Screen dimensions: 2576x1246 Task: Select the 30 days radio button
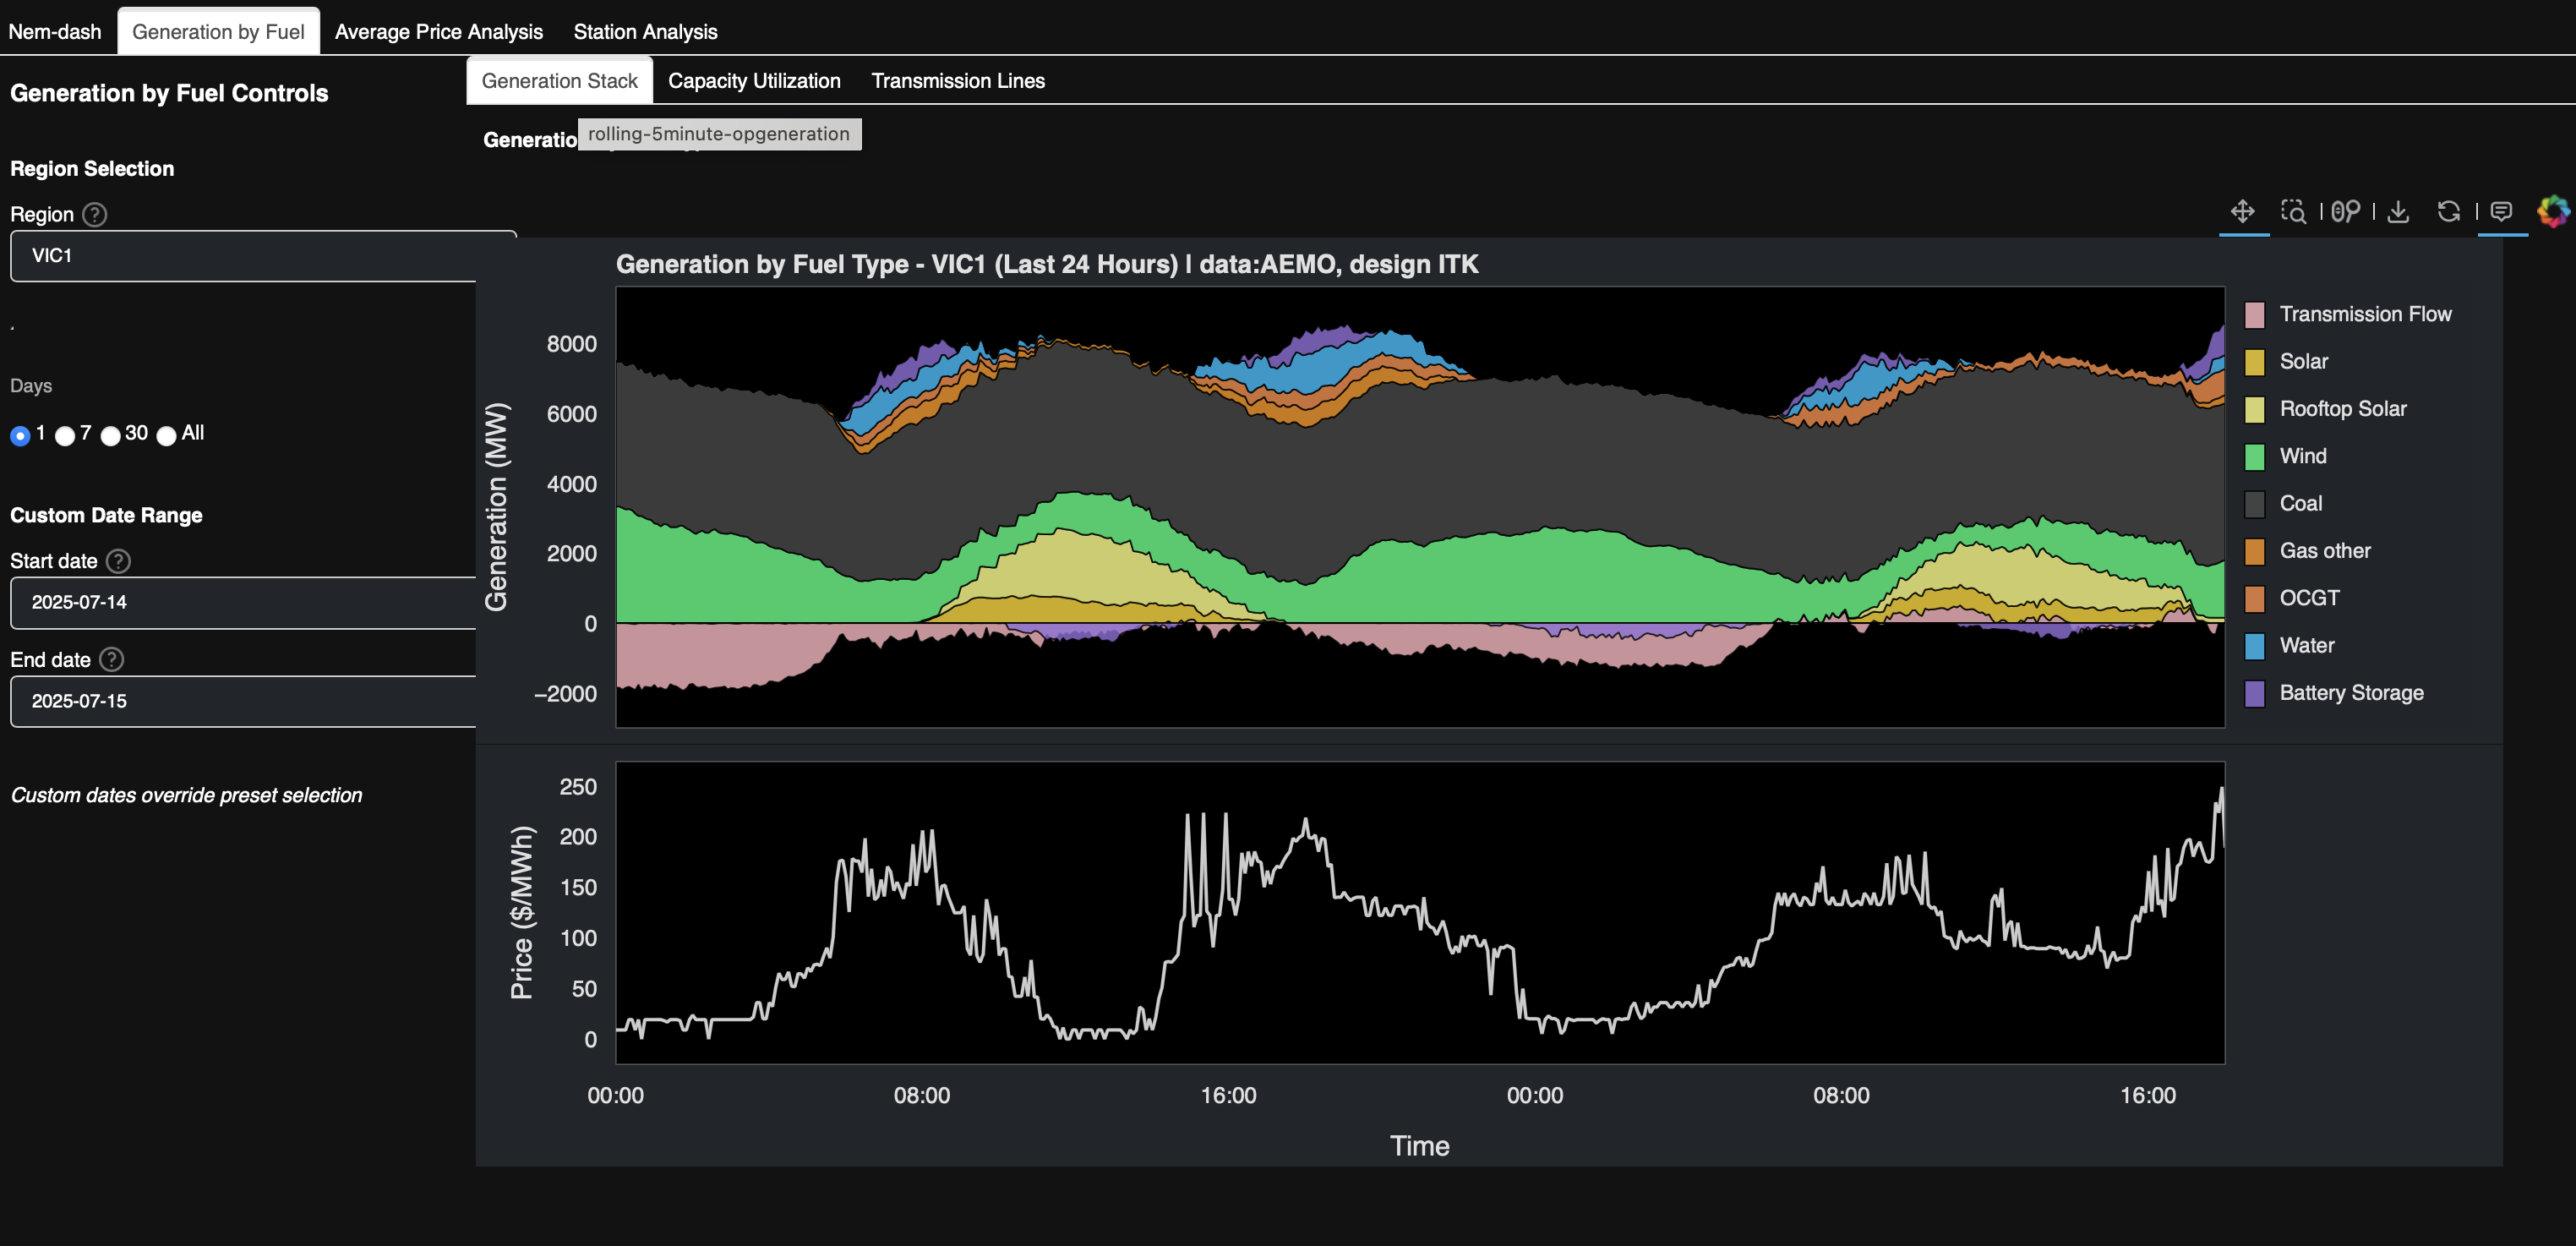point(111,435)
